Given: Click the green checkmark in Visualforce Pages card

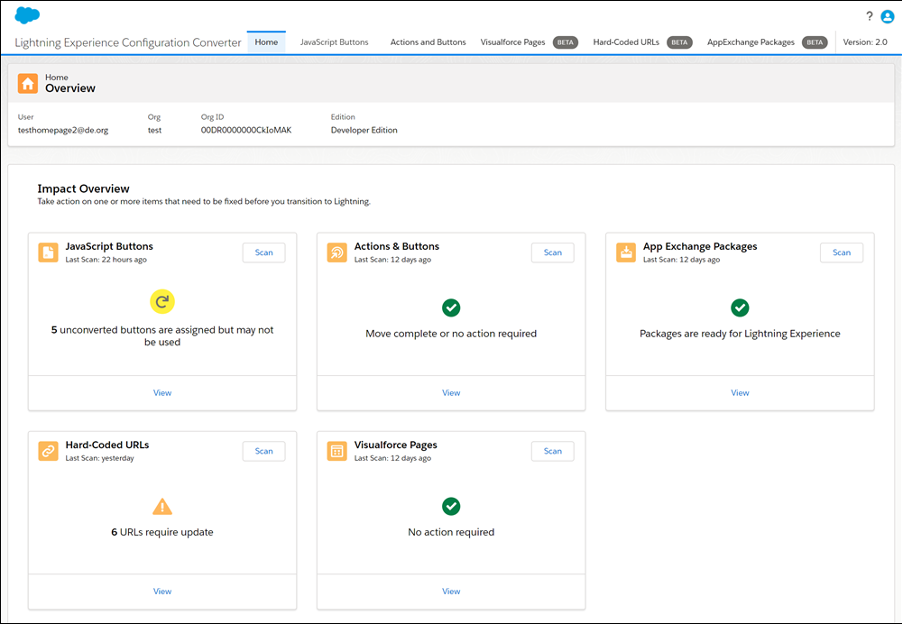Looking at the screenshot, I should (450, 506).
